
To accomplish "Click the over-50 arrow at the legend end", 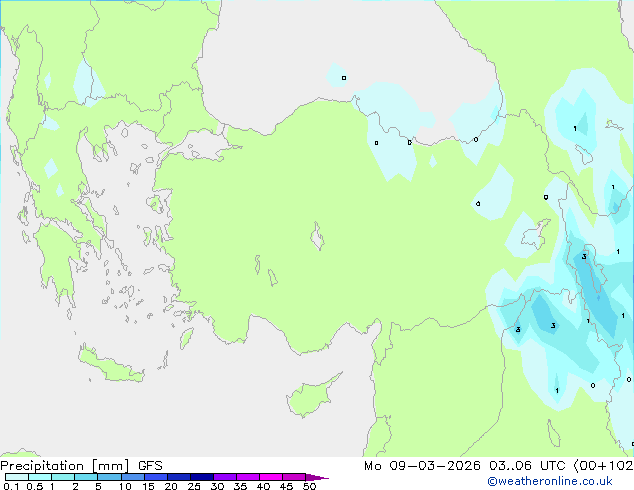I will 317,477.
